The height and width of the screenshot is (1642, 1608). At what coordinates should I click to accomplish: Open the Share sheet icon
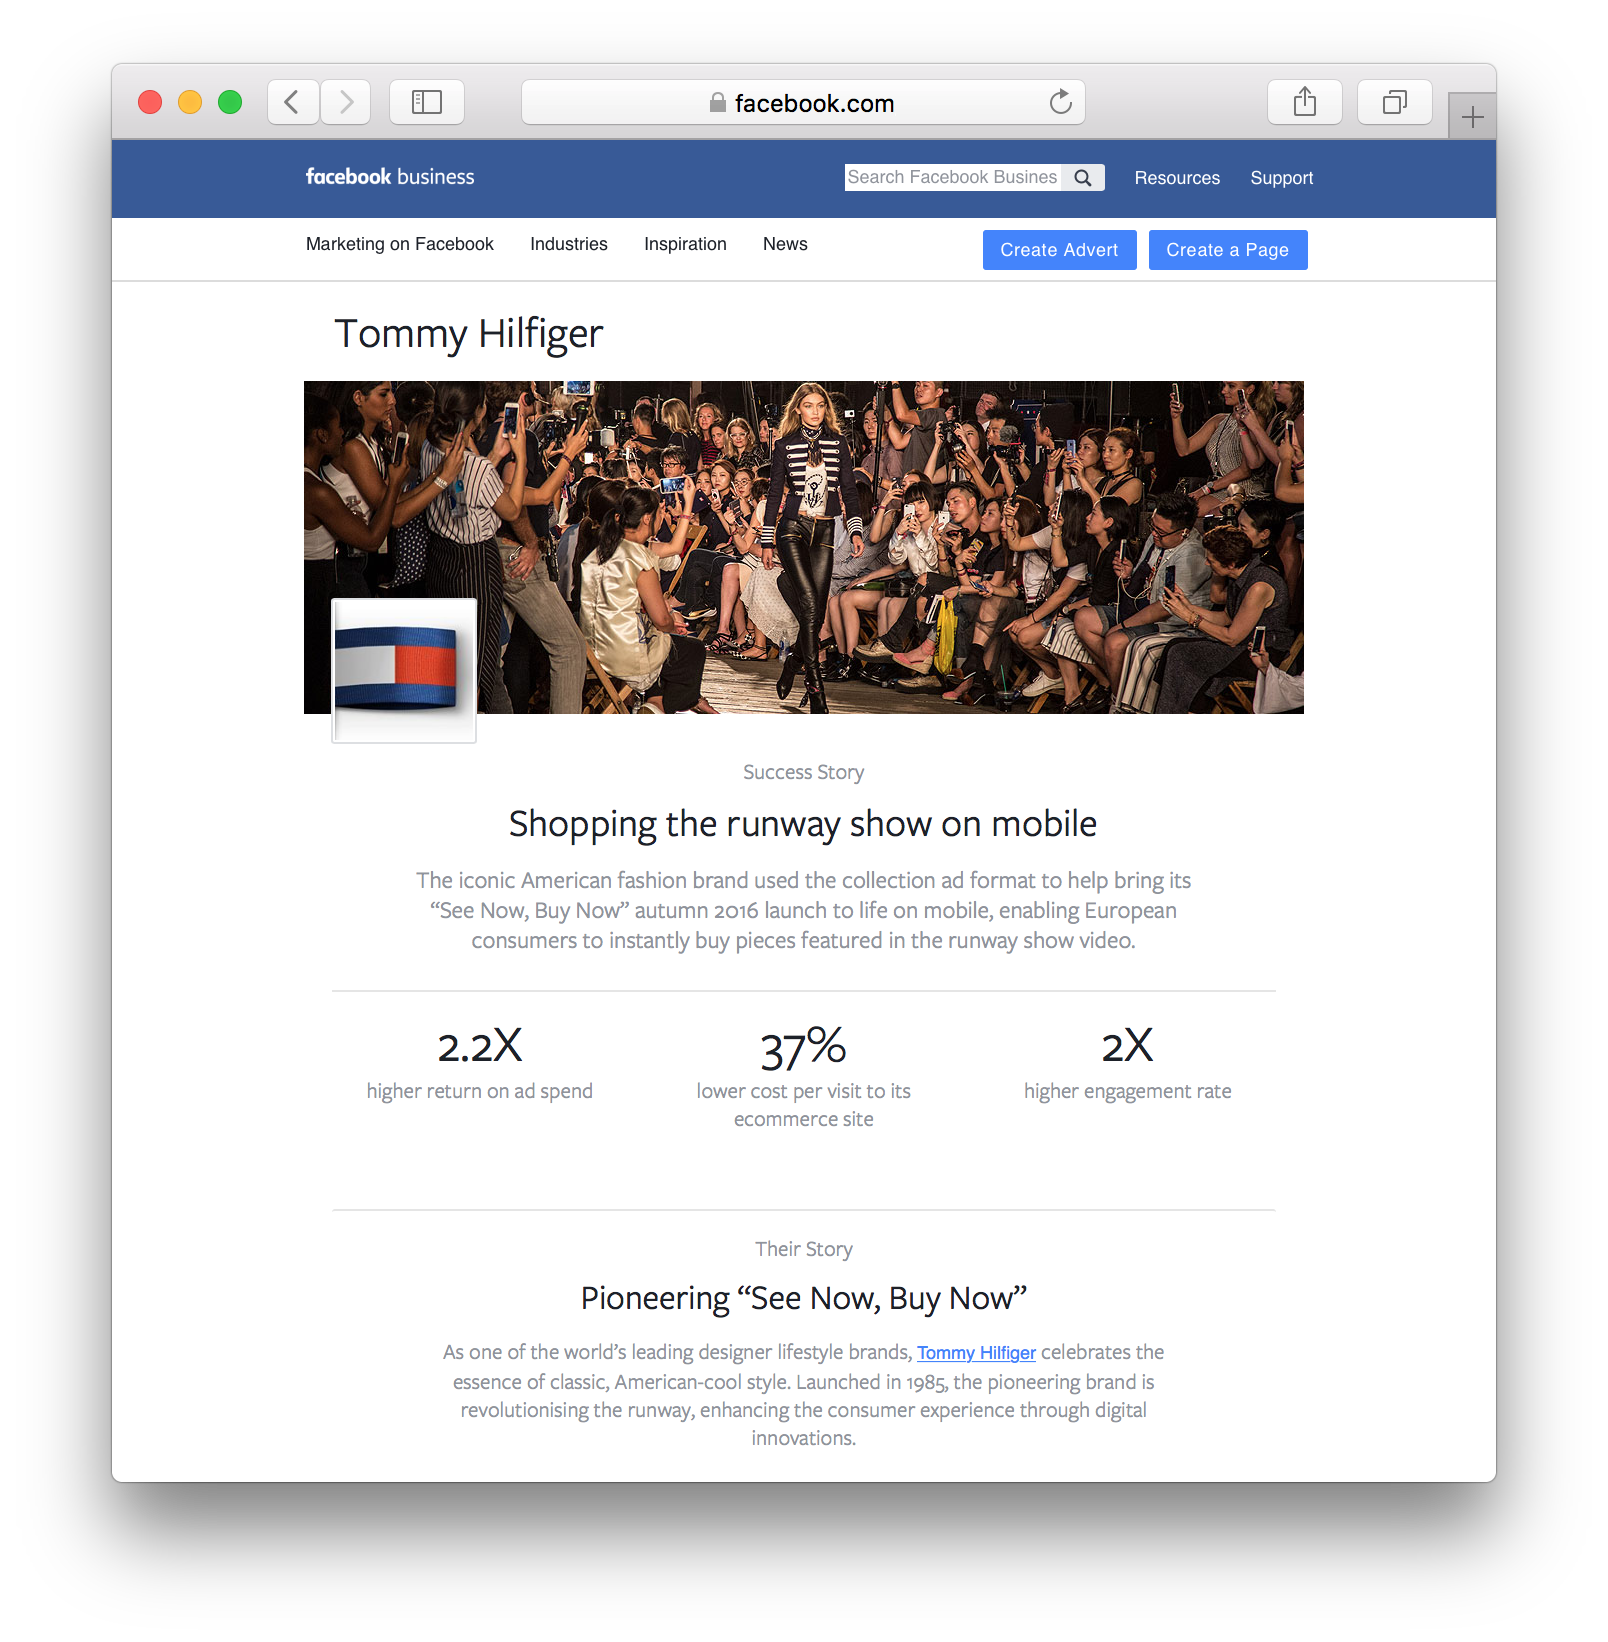pyautogui.click(x=1305, y=102)
